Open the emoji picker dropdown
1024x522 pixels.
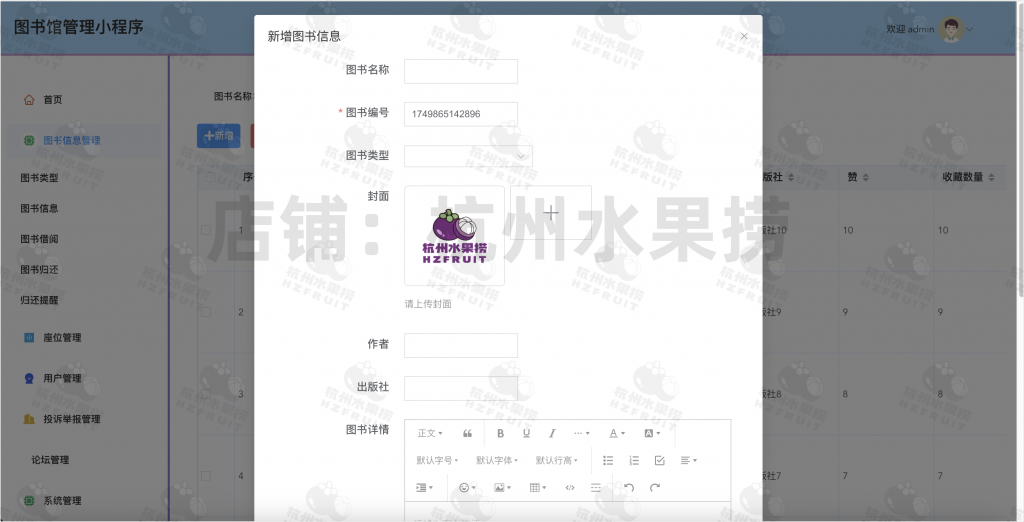(x=467, y=487)
